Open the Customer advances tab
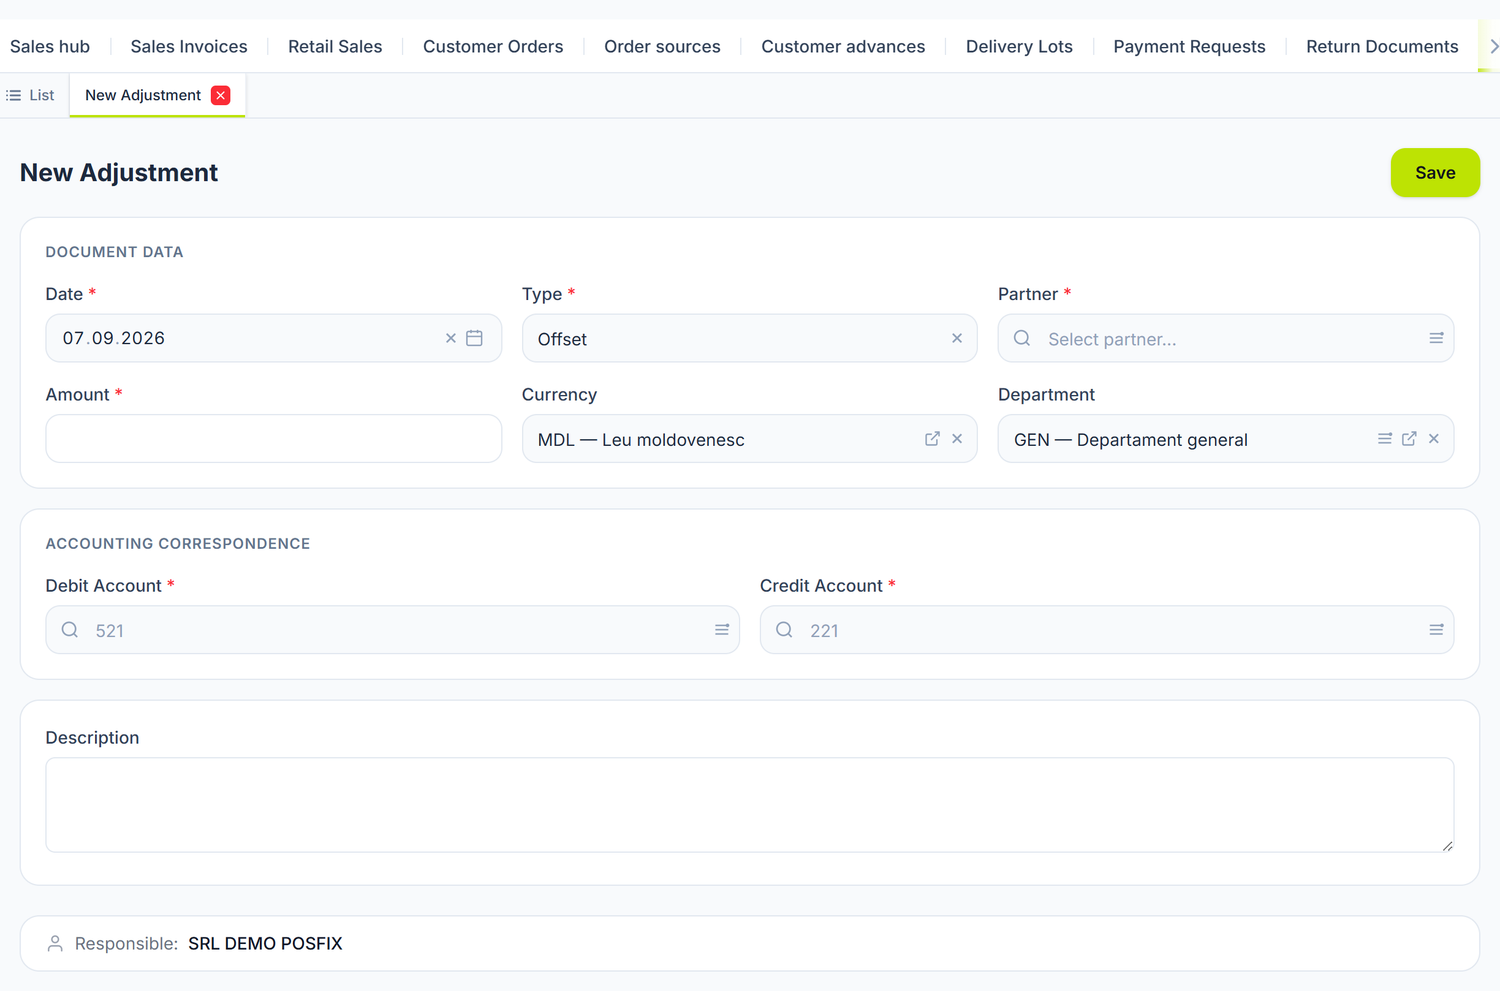This screenshot has width=1500, height=991. click(x=843, y=46)
